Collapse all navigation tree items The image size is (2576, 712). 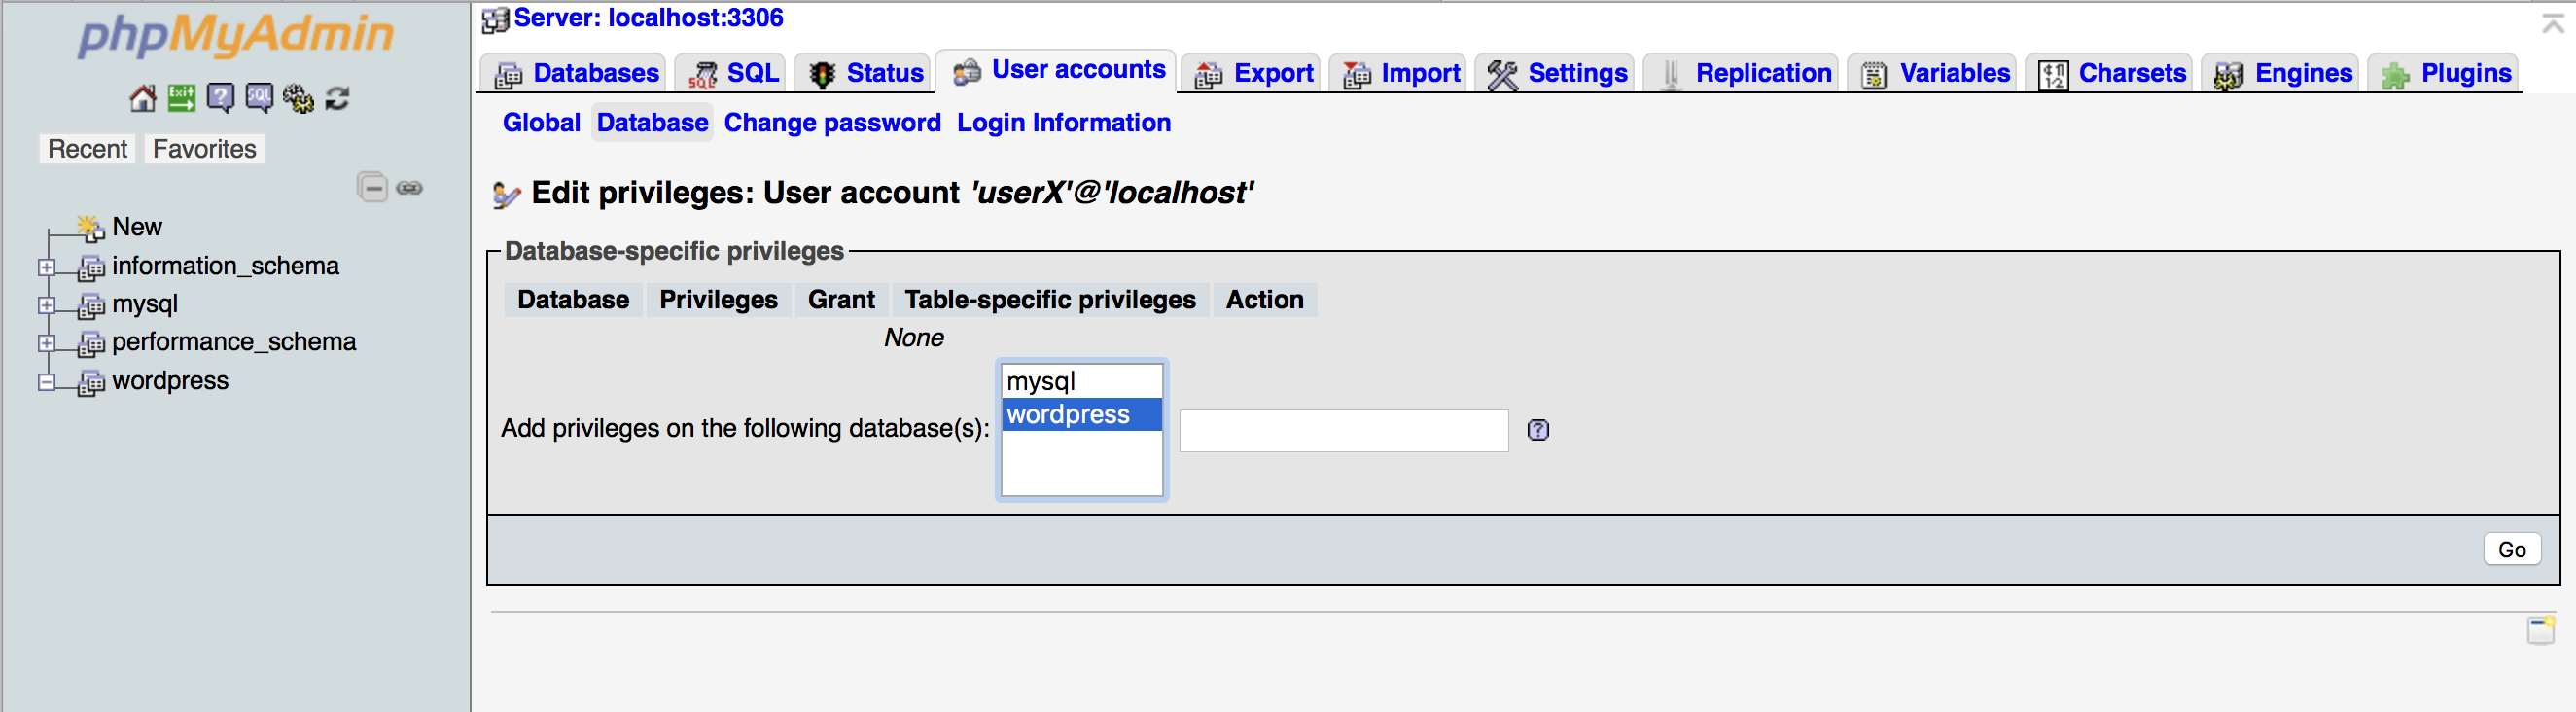pos(372,187)
